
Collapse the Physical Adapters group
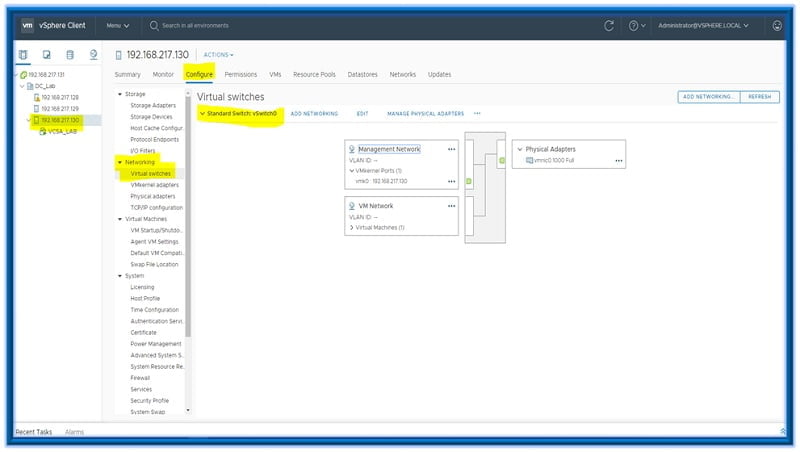pyautogui.click(x=519, y=149)
